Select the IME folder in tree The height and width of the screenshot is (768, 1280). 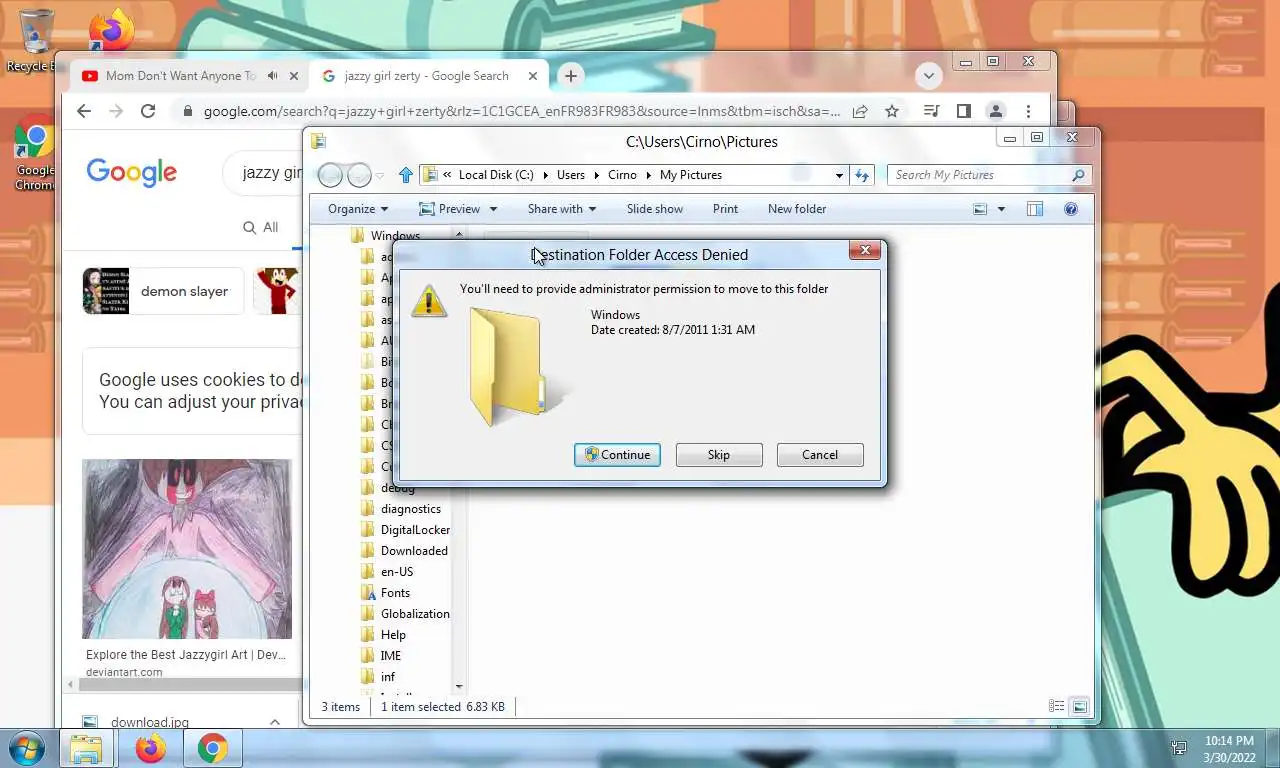coord(391,656)
